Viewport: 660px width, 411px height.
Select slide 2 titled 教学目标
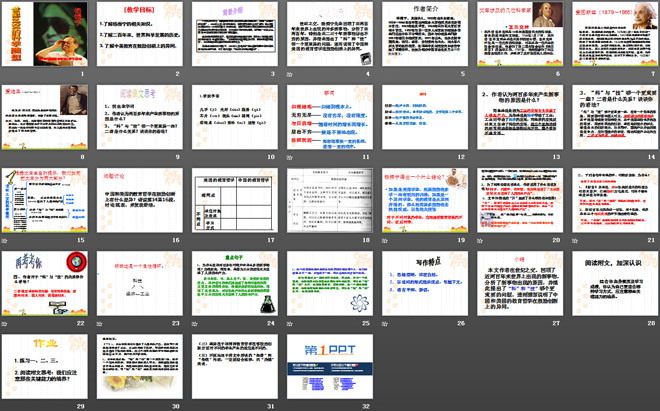(140, 34)
